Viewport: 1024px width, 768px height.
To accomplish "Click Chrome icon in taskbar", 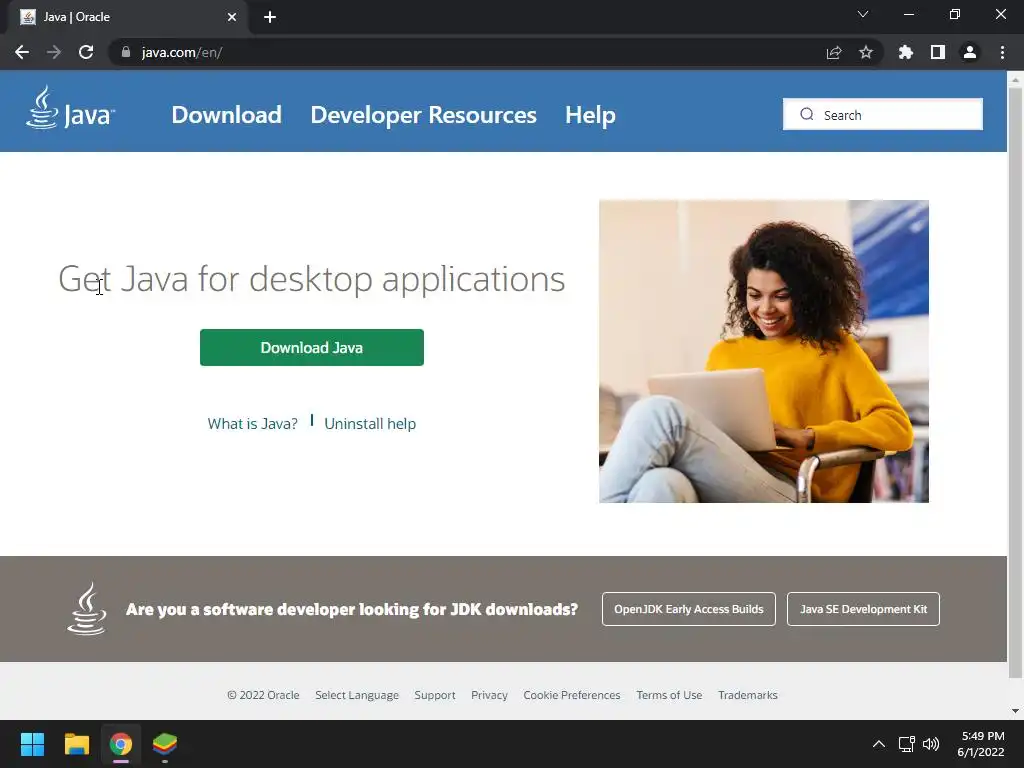I will coord(121,744).
